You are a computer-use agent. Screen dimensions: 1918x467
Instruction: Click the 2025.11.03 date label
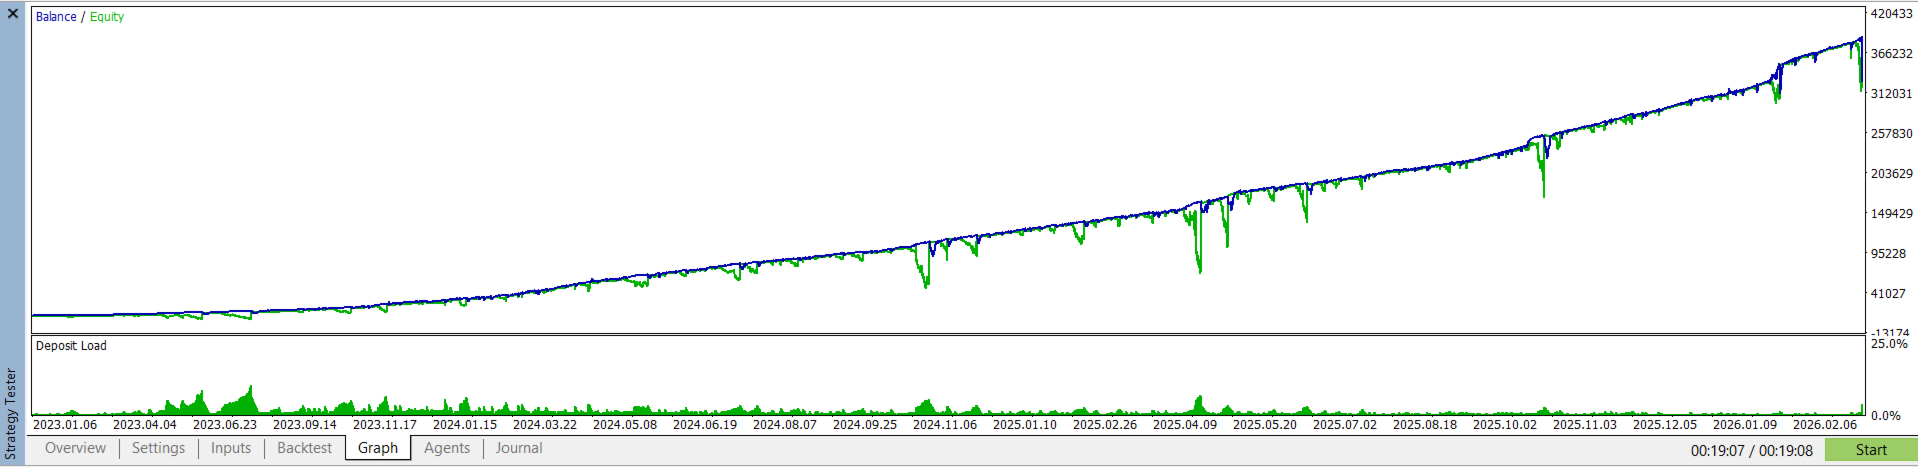[x=1585, y=425]
